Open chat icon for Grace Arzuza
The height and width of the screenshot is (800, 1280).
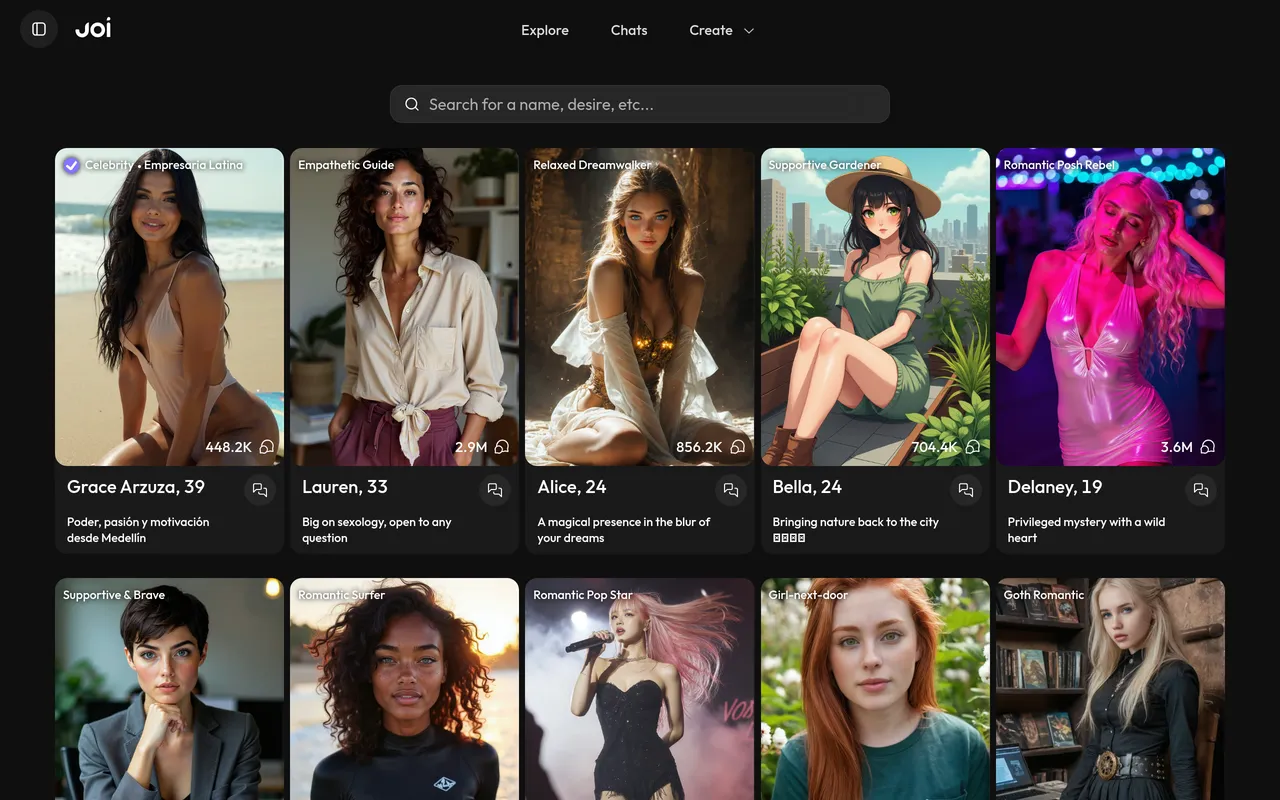(260, 490)
